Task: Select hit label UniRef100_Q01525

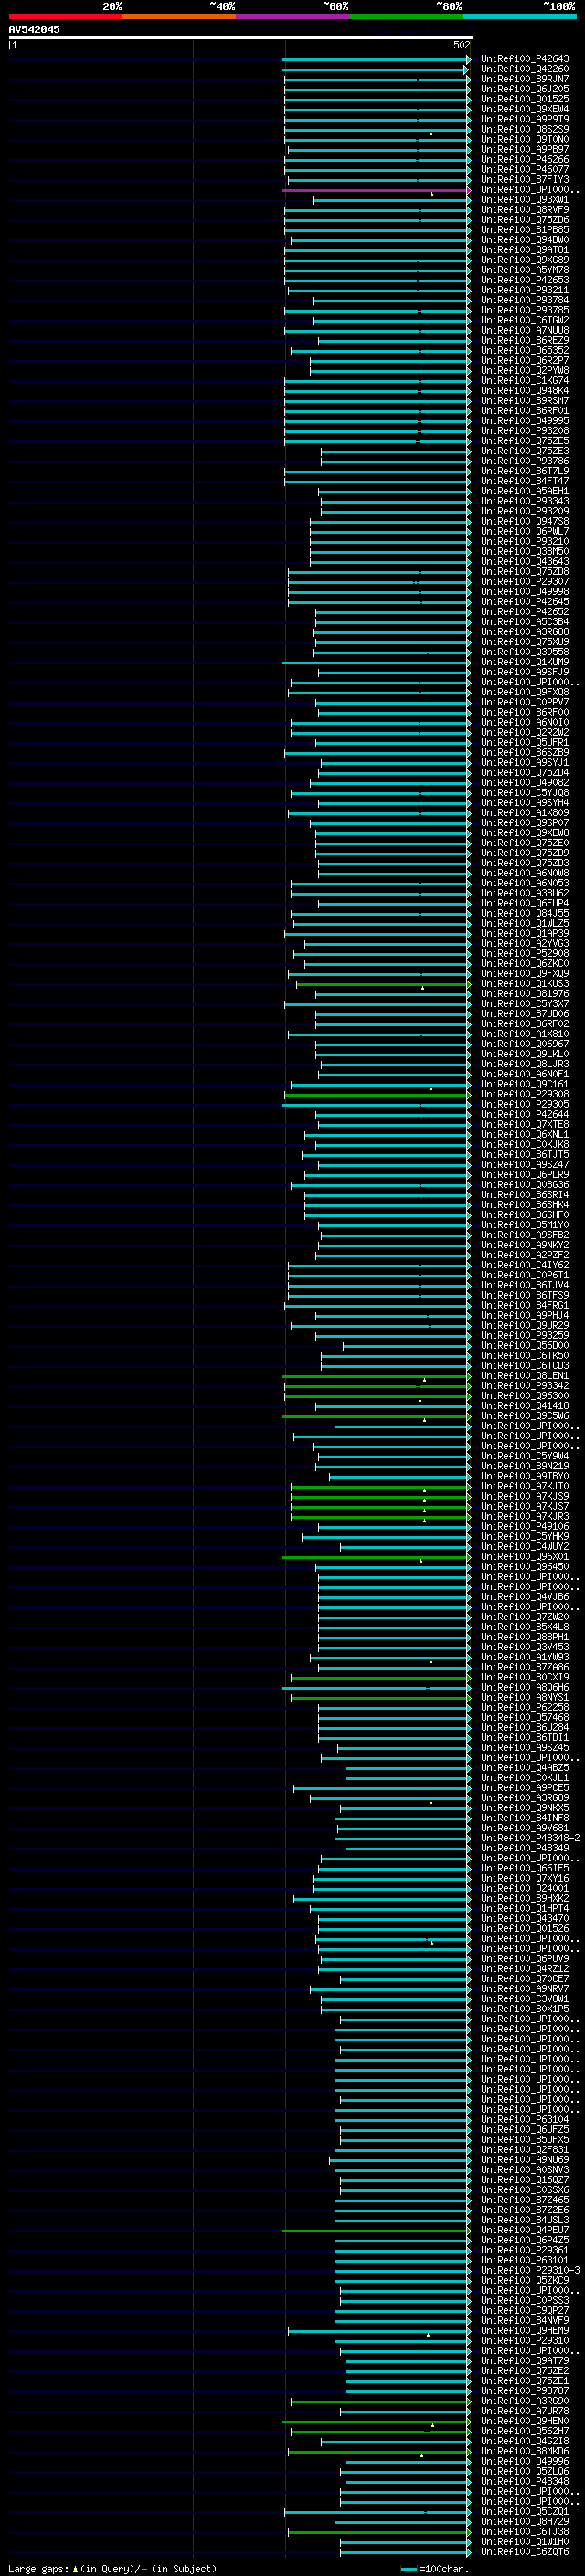Action: pos(525,99)
